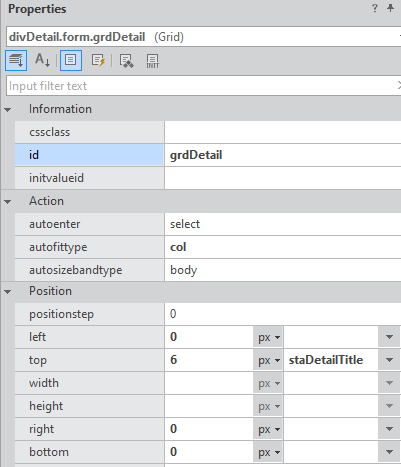This screenshot has height=467, width=401.
Task: Select the autoenter property name
Action: coord(89,224)
